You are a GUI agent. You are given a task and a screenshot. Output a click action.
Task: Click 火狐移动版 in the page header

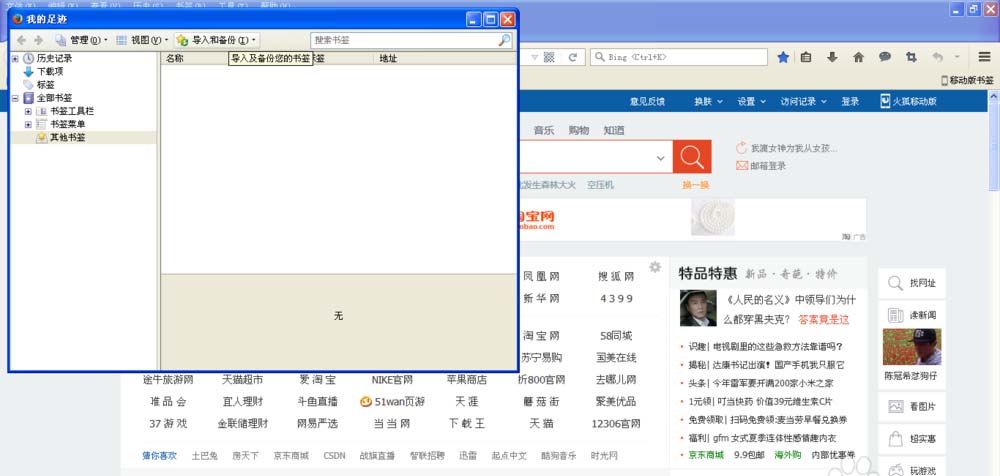click(x=908, y=101)
